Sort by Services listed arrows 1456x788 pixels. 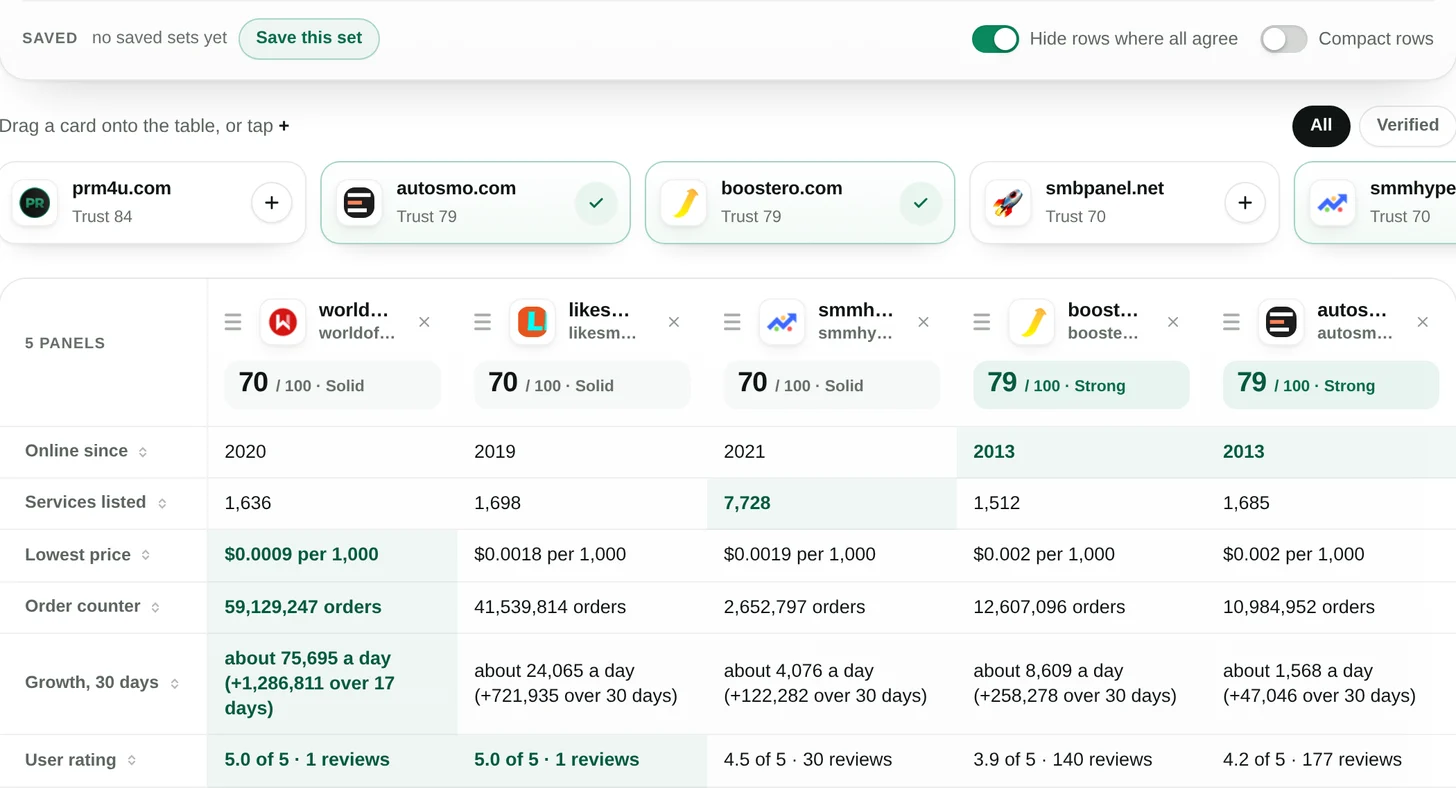[162, 503]
